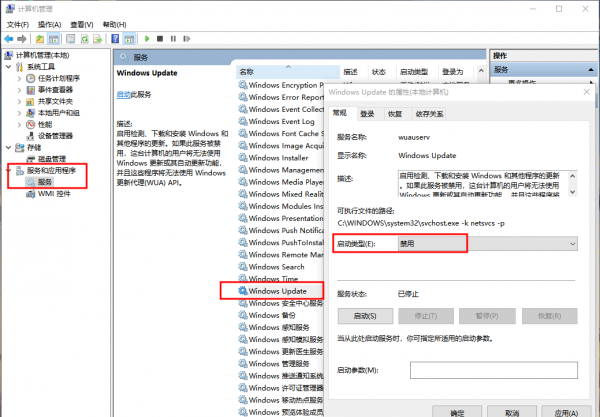Select the Services (服务) node in tree

[x=45, y=181]
